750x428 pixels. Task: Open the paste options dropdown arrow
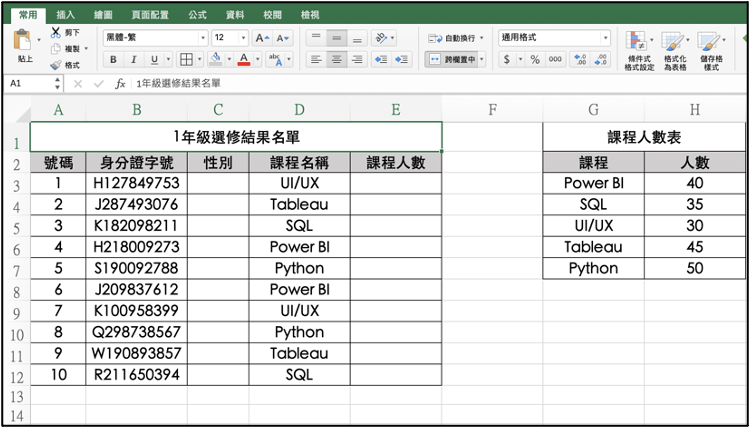[39, 39]
